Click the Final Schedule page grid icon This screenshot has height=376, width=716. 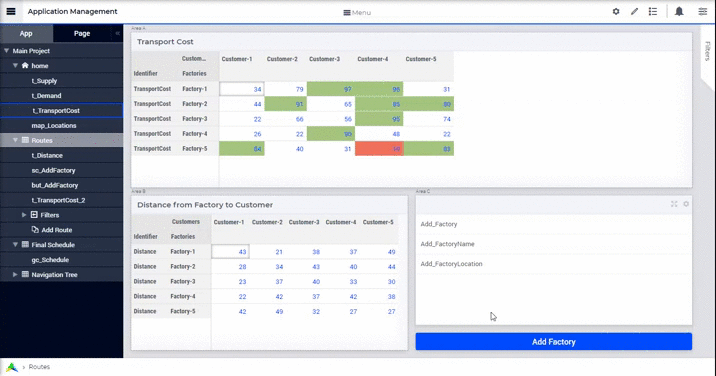click(x=25, y=244)
